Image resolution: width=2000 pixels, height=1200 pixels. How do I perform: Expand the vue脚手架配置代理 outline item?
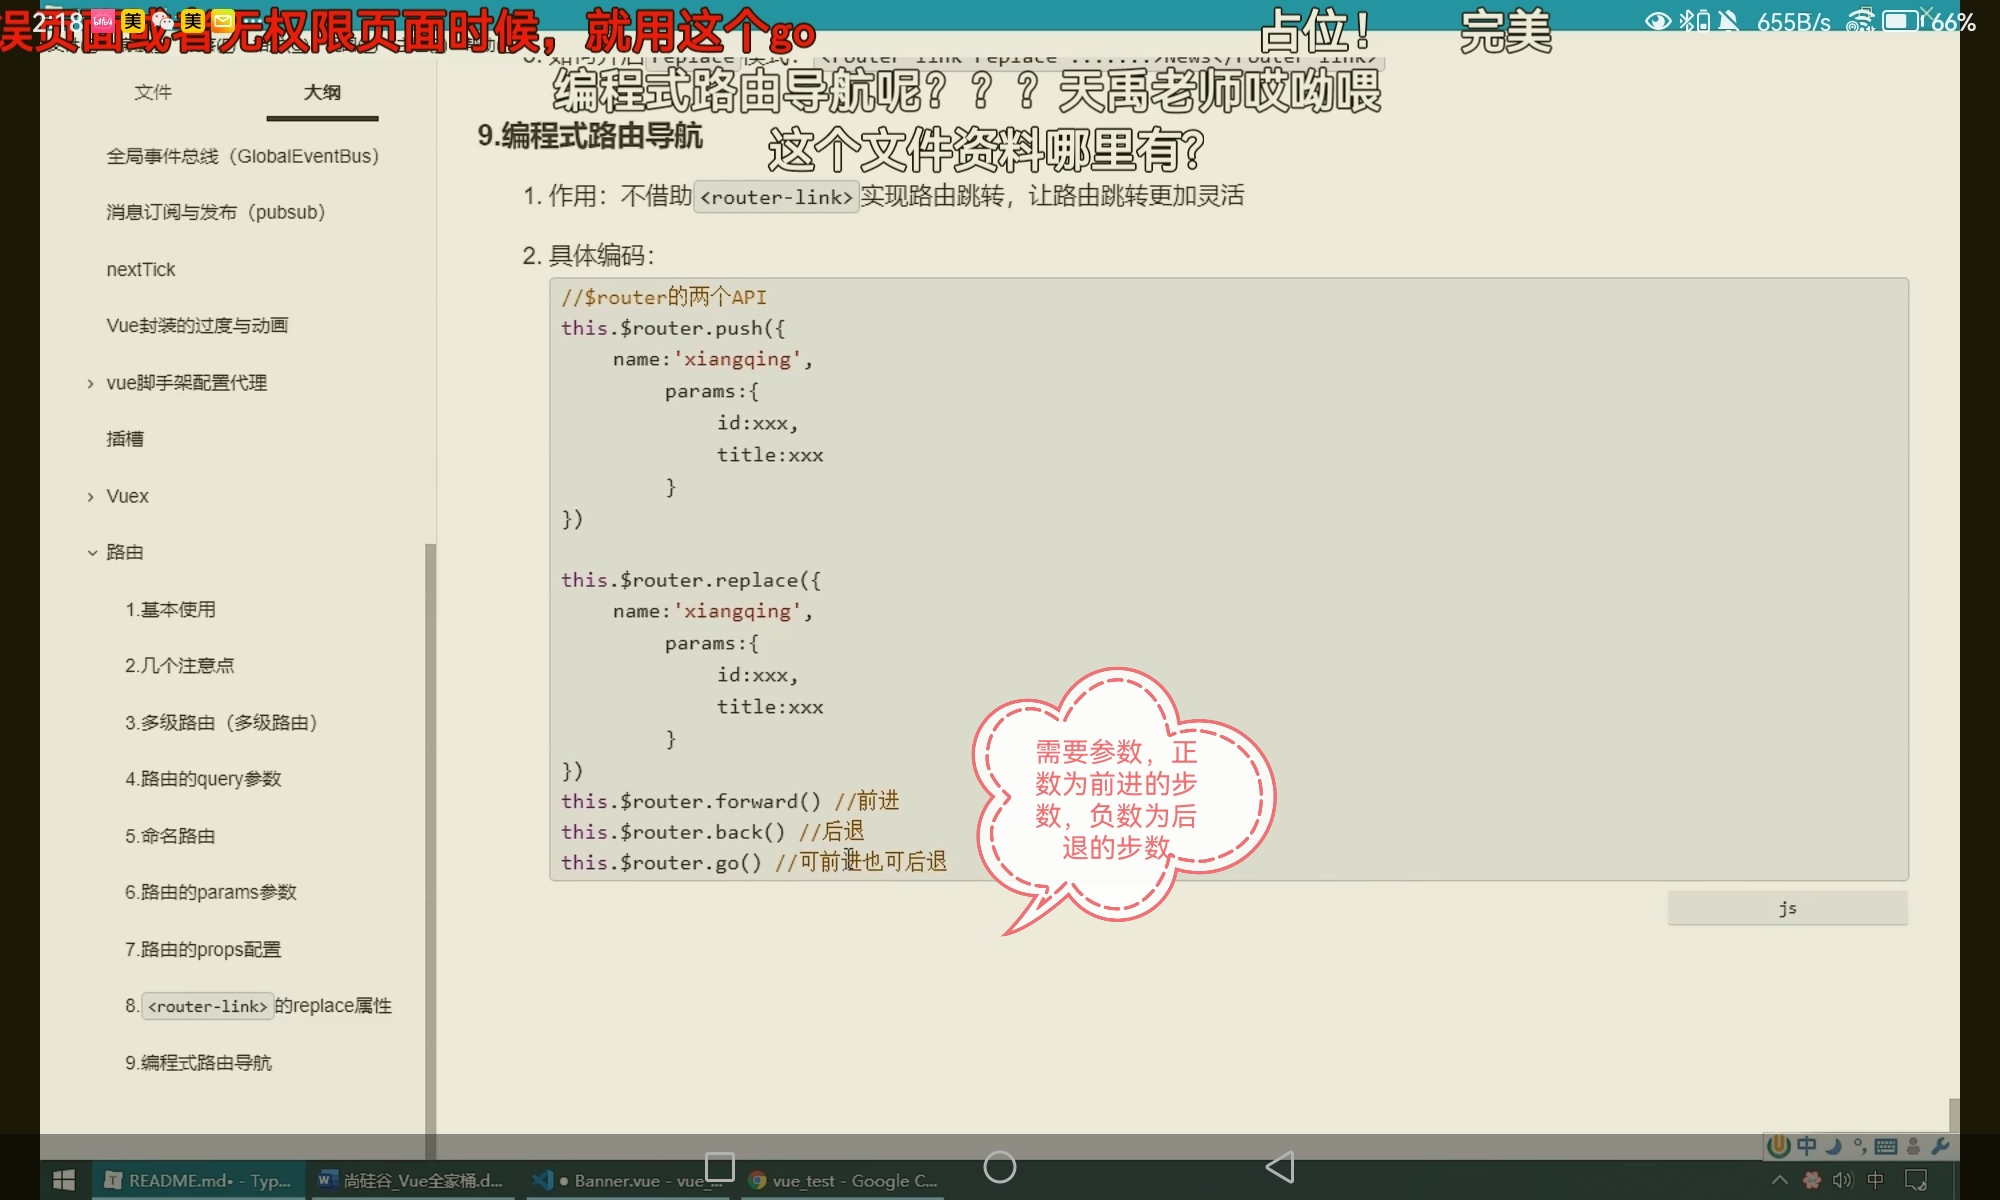coord(91,383)
